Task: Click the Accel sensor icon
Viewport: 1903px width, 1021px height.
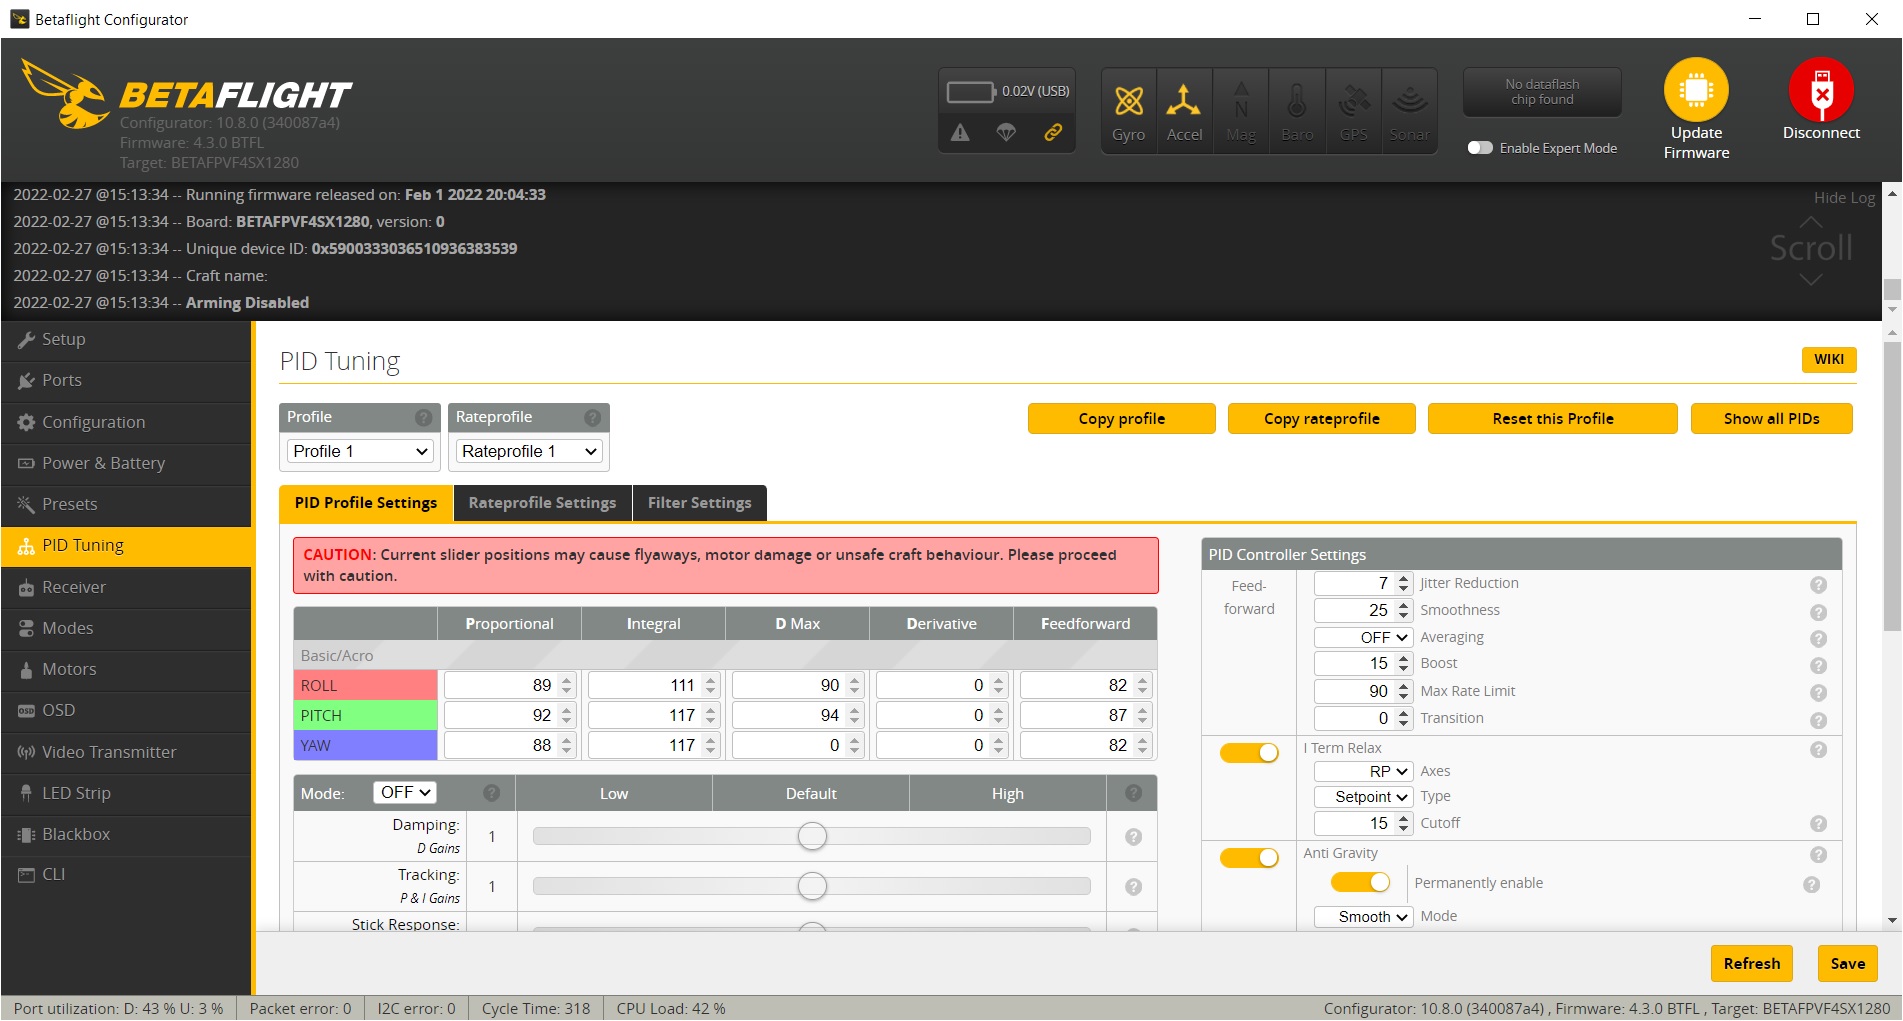Action: pyautogui.click(x=1184, y=101)
